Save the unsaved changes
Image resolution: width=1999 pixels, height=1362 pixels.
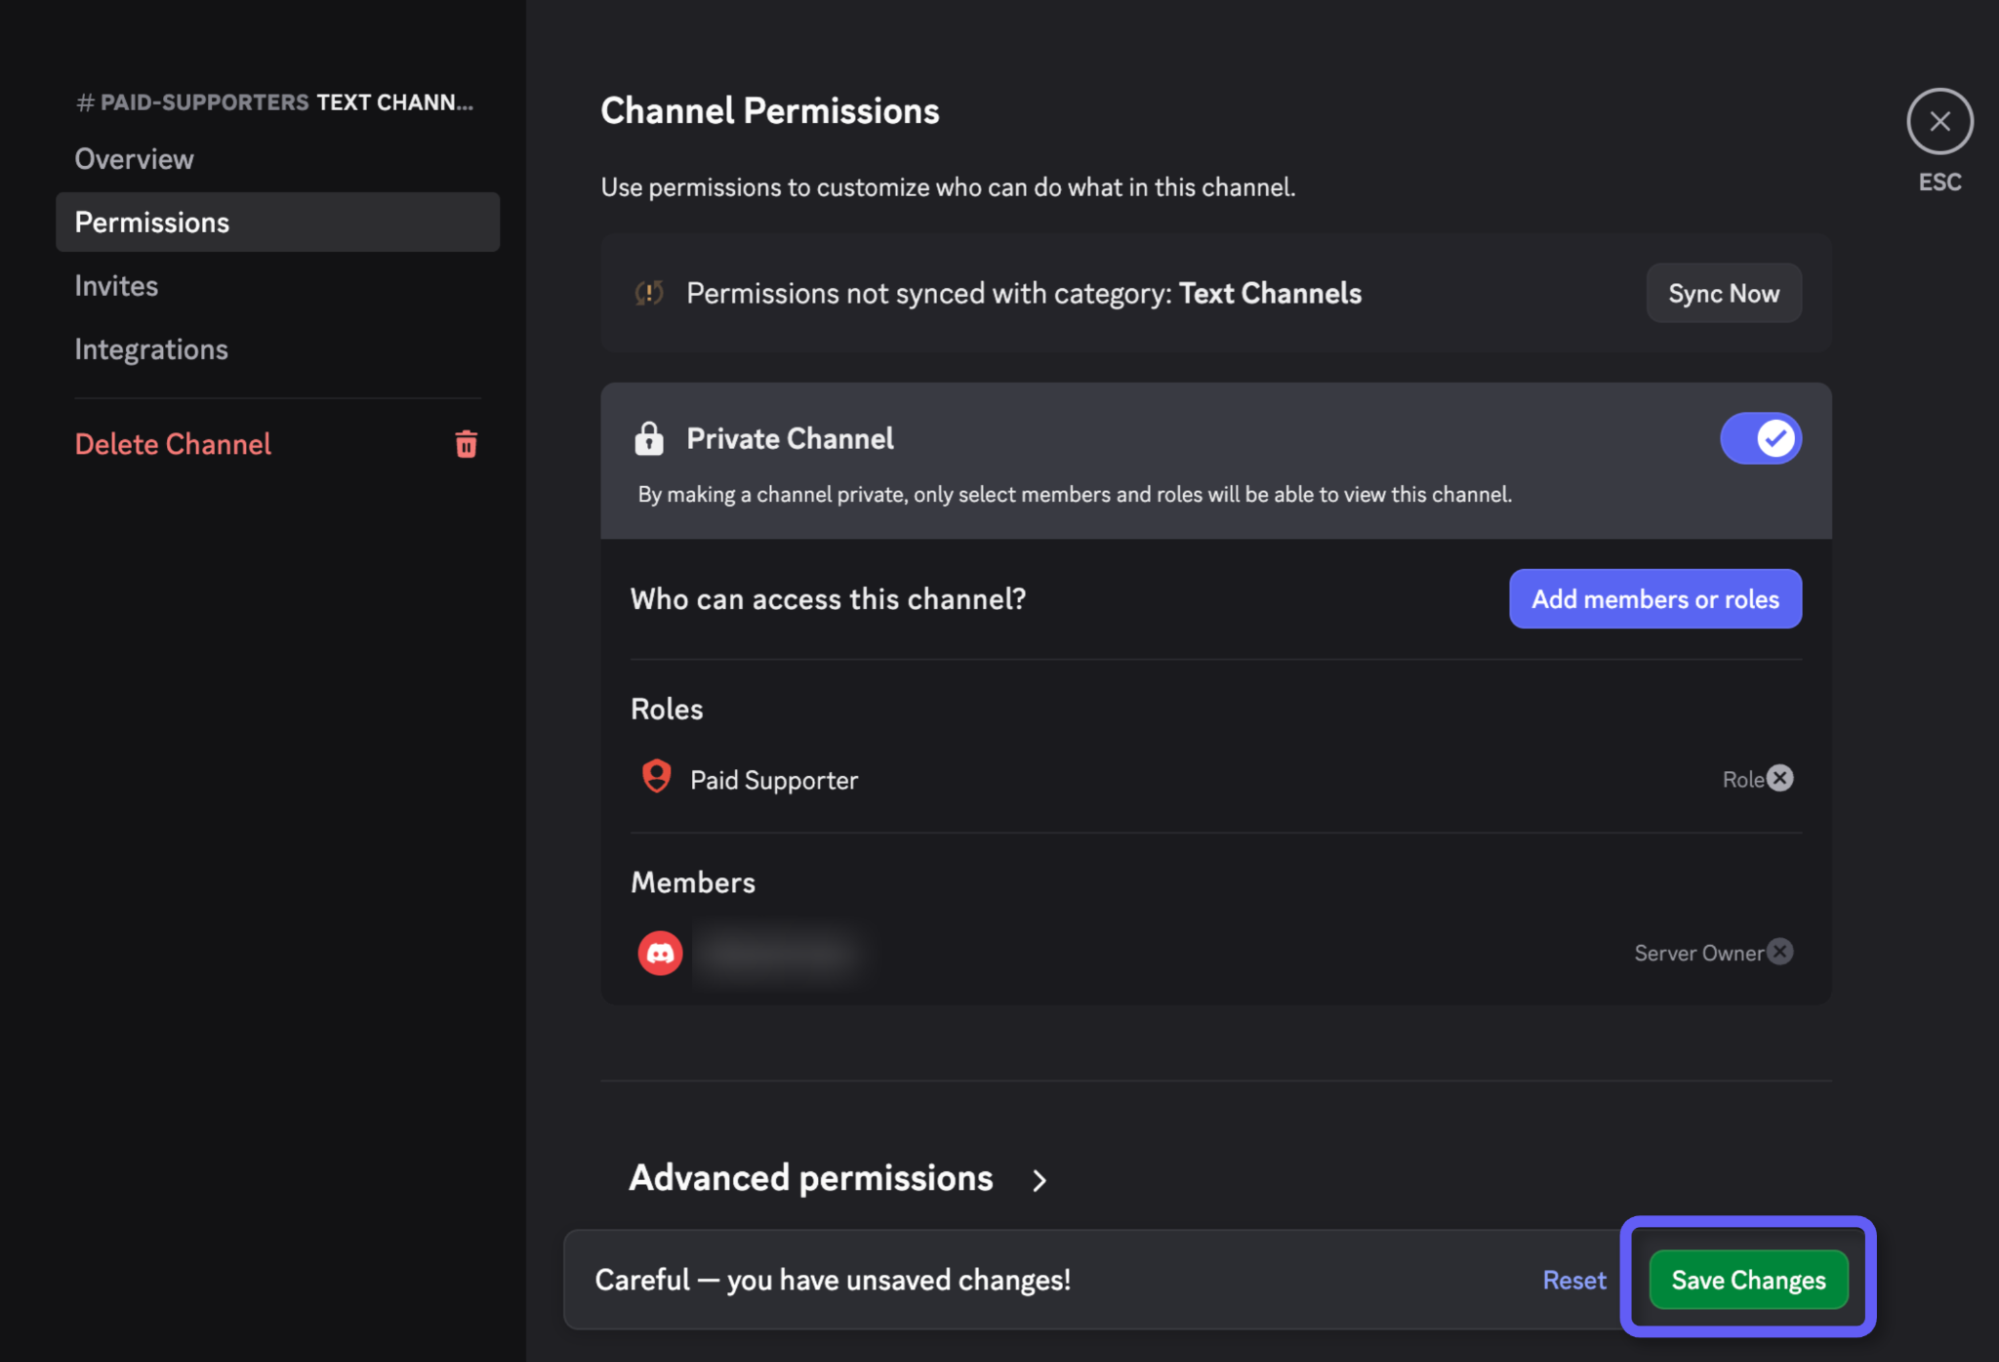(1748, 1280)
